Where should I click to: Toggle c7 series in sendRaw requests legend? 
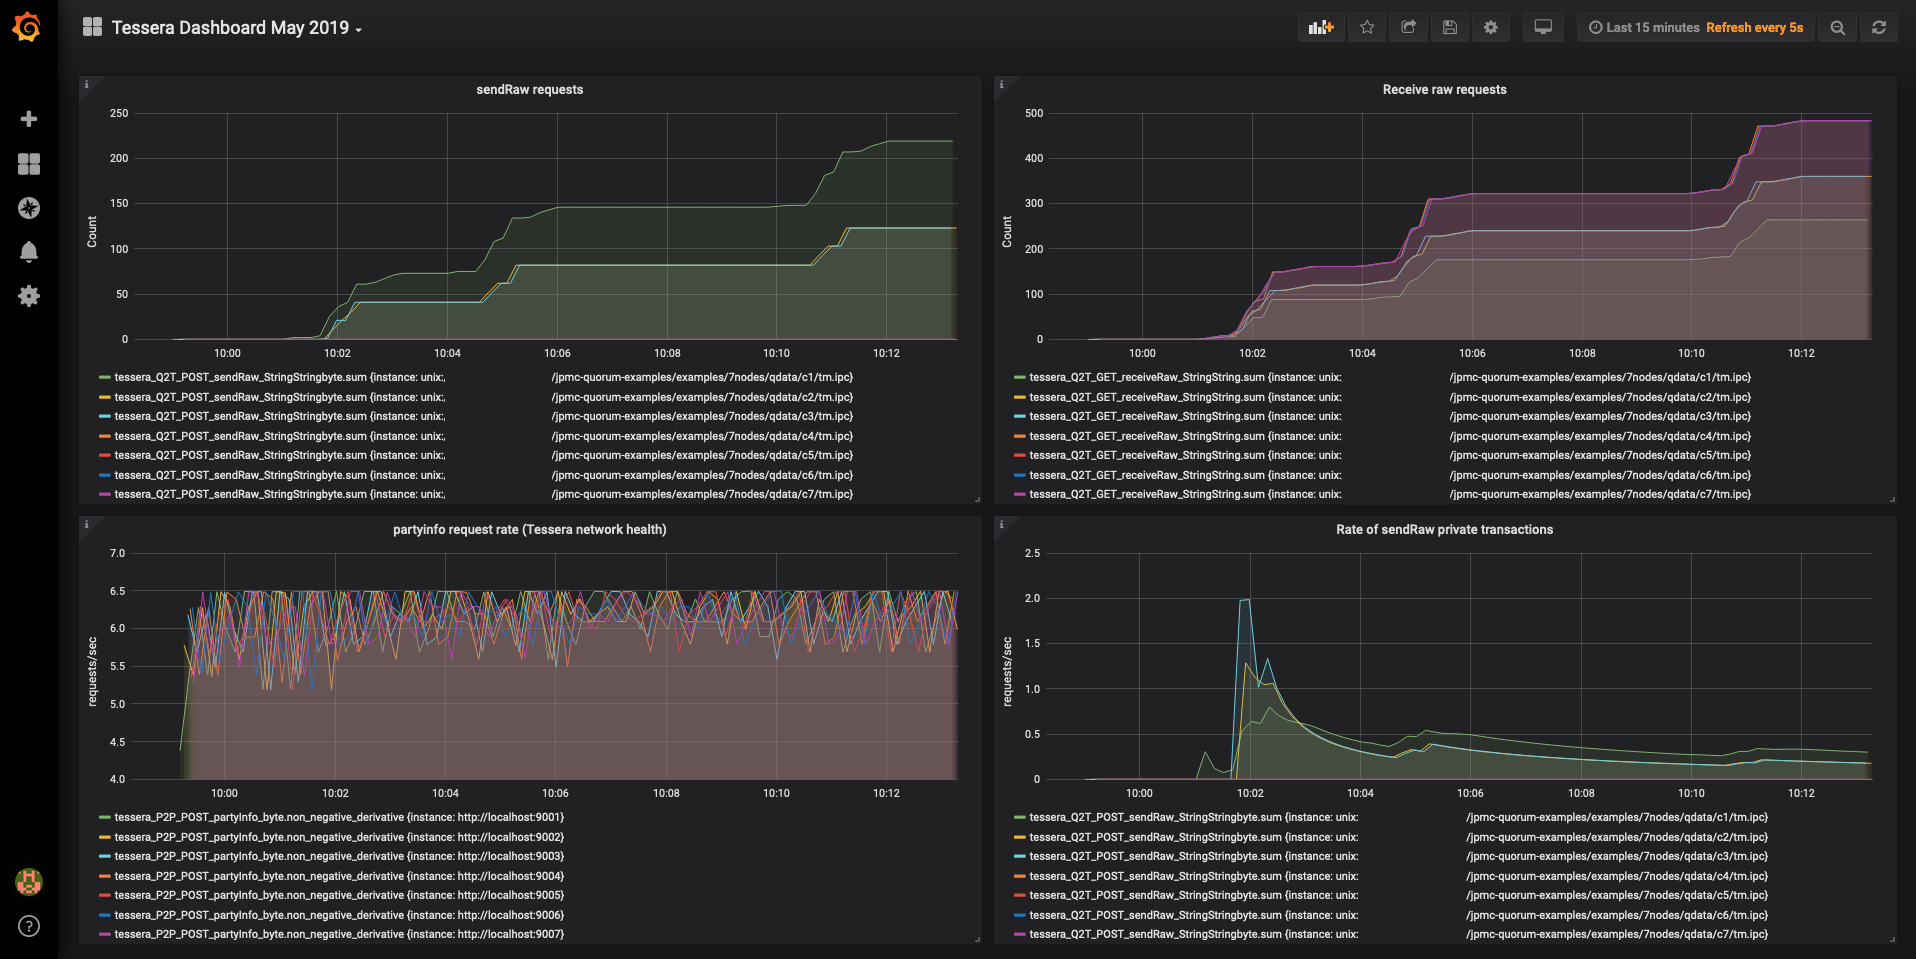coord(483,494)
